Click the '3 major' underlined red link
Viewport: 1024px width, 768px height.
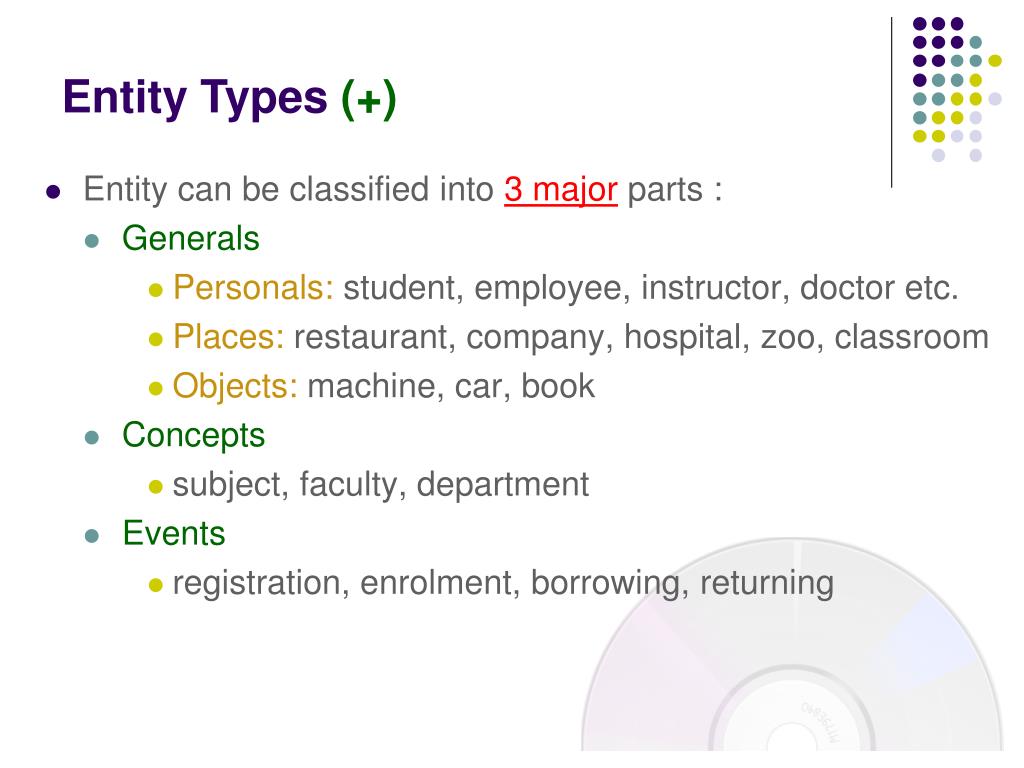click(560, 190)
